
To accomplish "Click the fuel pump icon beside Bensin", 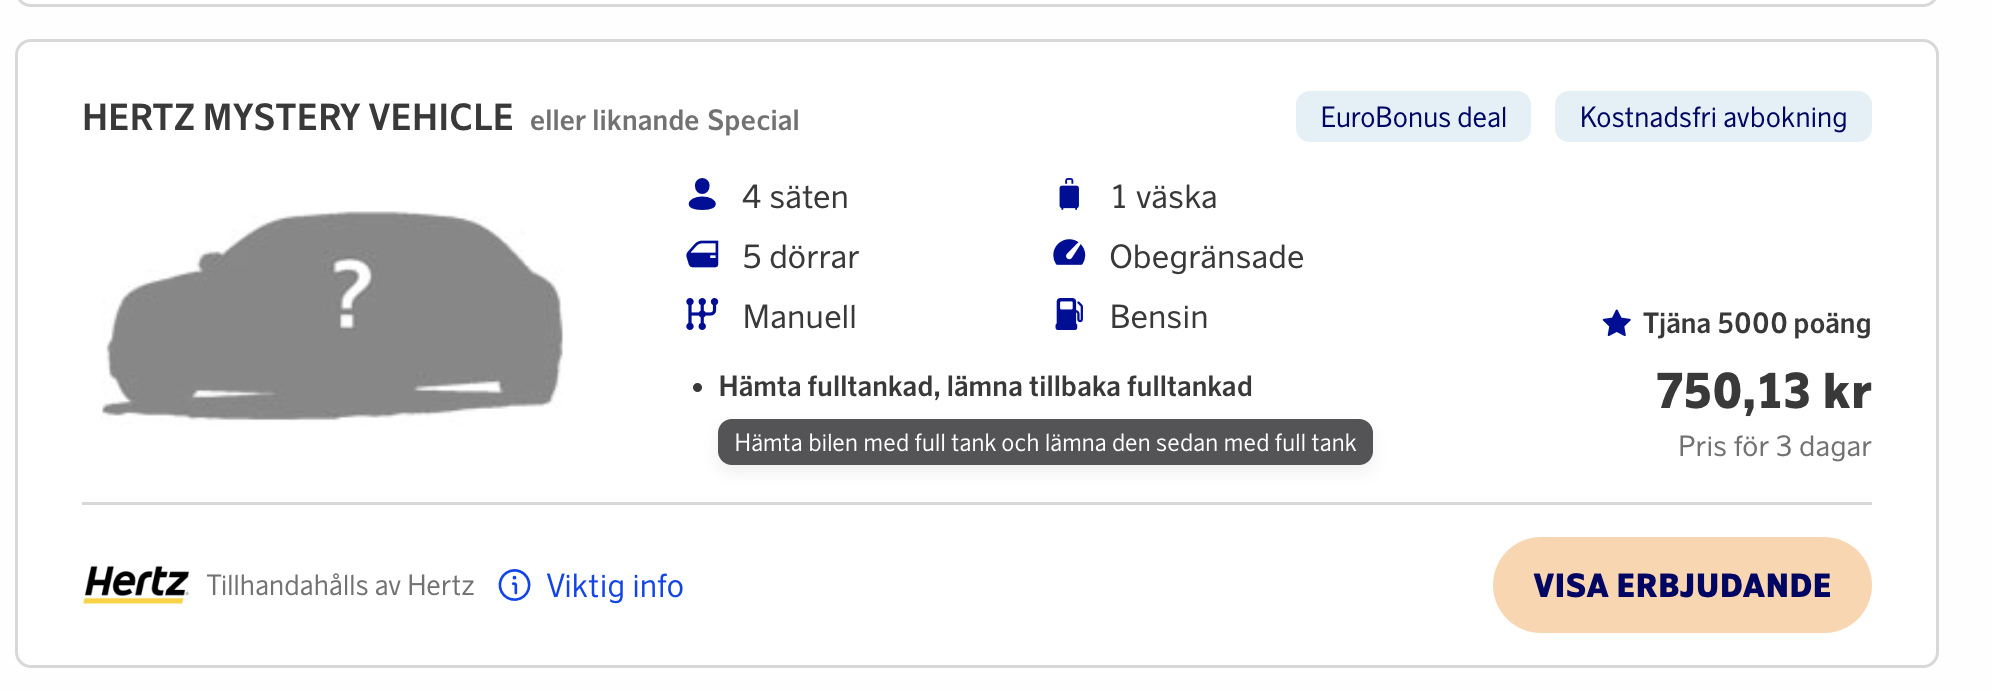I will click(x=1069, y=316).
